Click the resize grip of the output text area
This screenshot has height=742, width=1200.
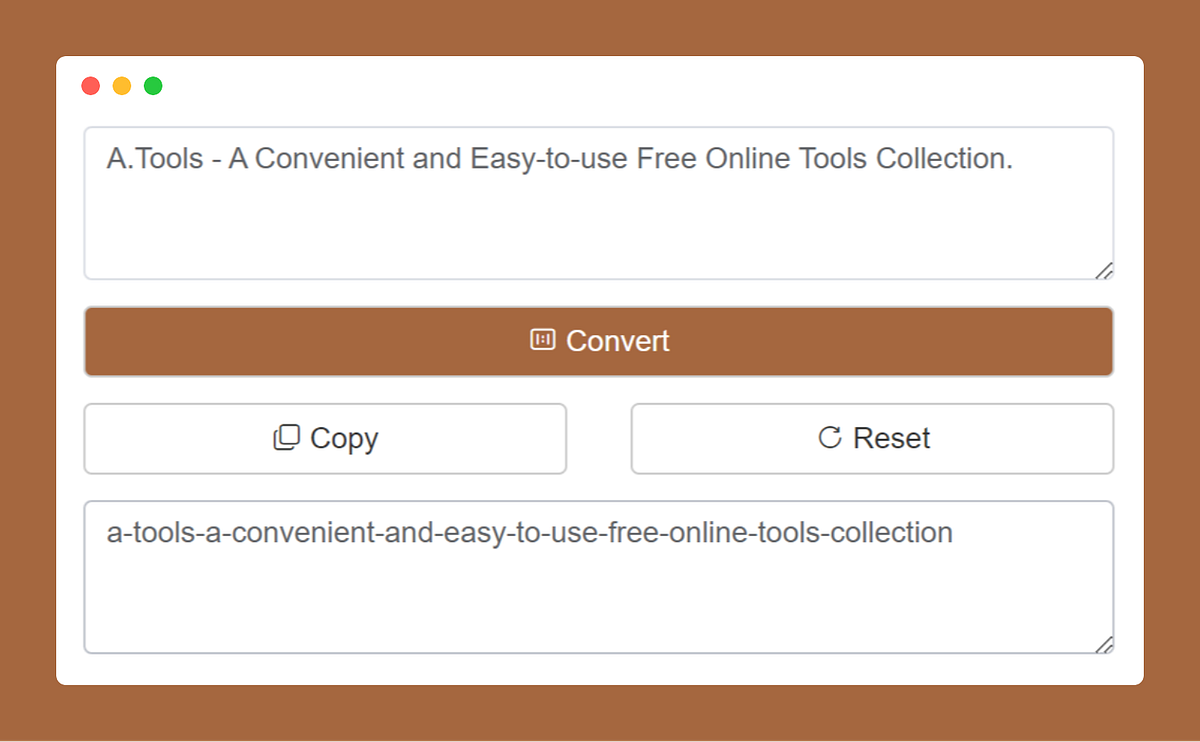pos(1105,644)
